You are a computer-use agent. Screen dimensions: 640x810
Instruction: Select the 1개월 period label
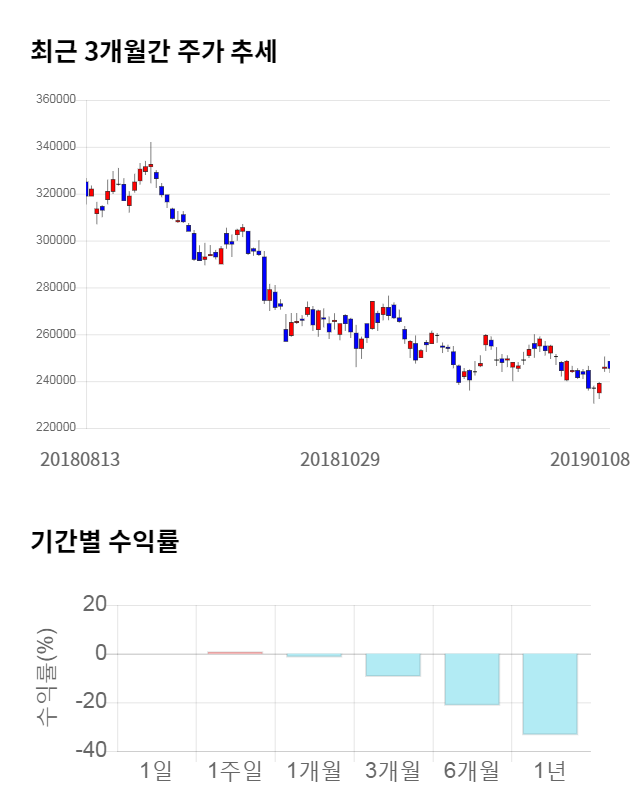[314, 771]
